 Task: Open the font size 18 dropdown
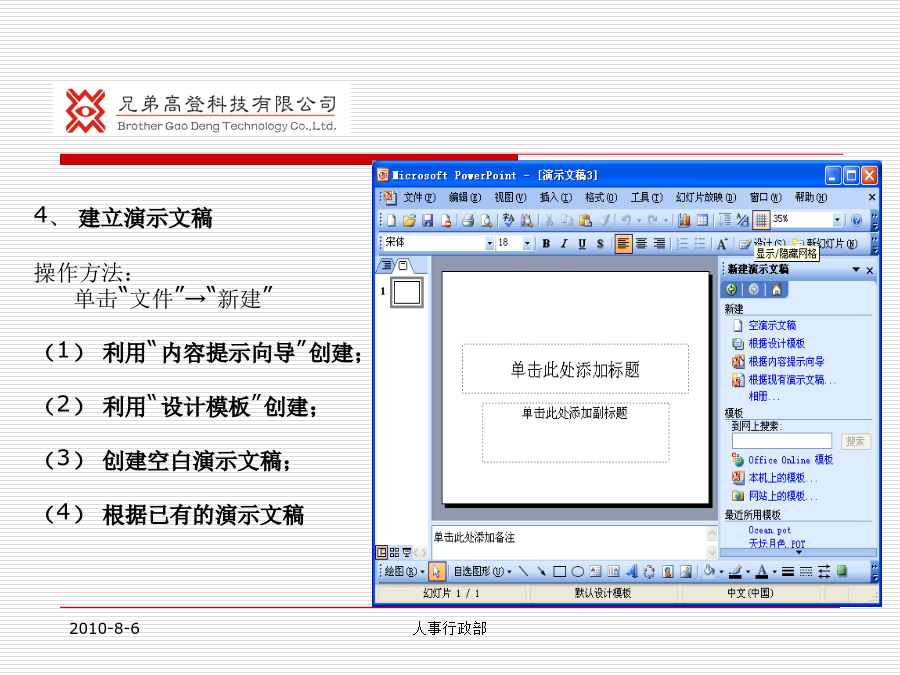coord(527,244)
